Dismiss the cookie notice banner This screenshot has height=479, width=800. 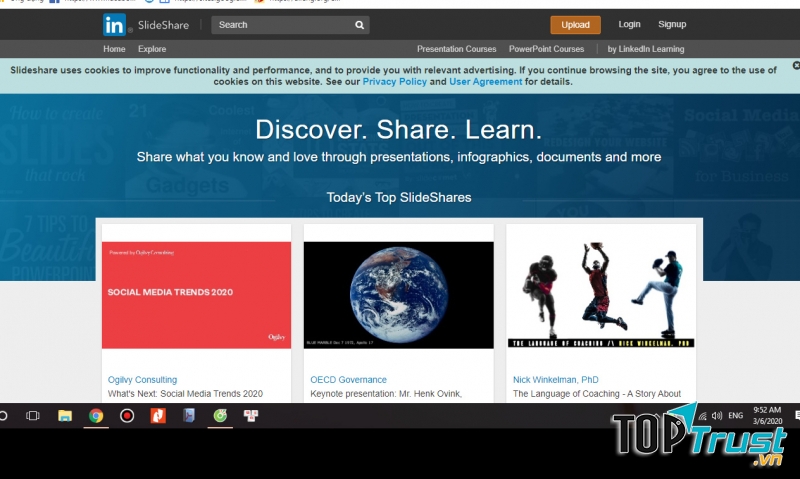(795, 65)
